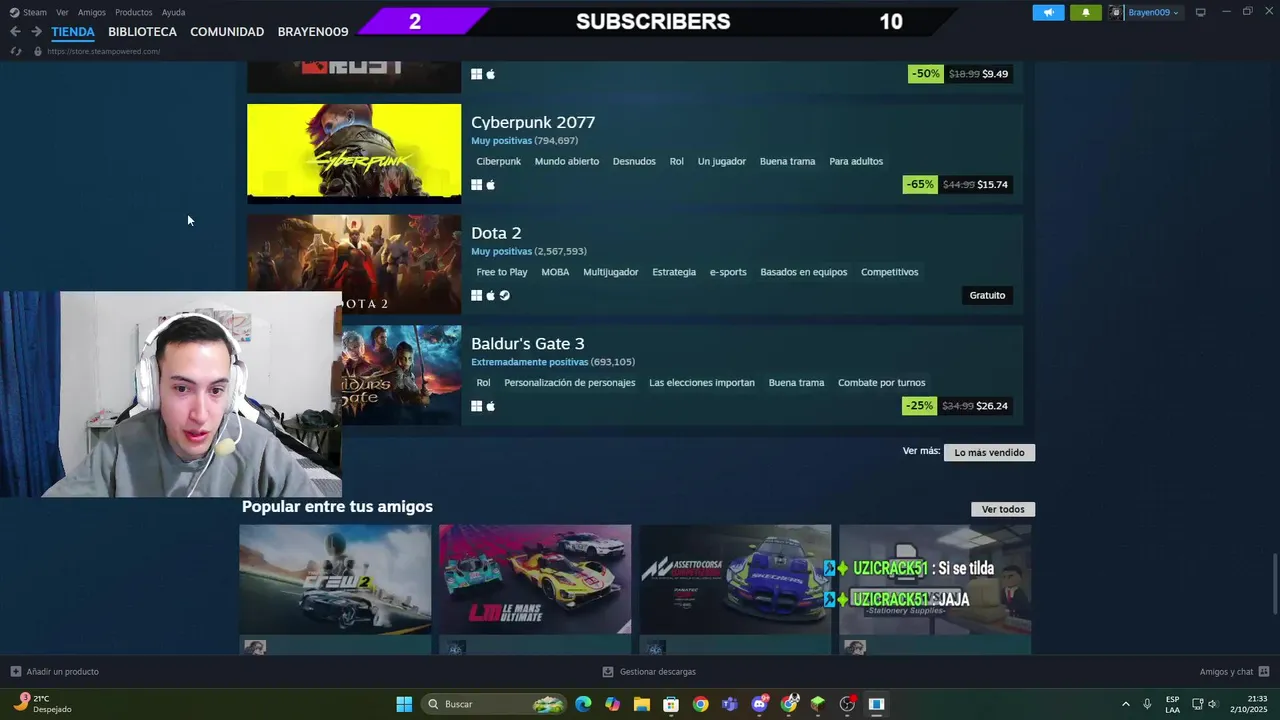Open the Dota 2 game title
The width and height of the screenshot is (1280, 720).
click(x=496, y=233)
